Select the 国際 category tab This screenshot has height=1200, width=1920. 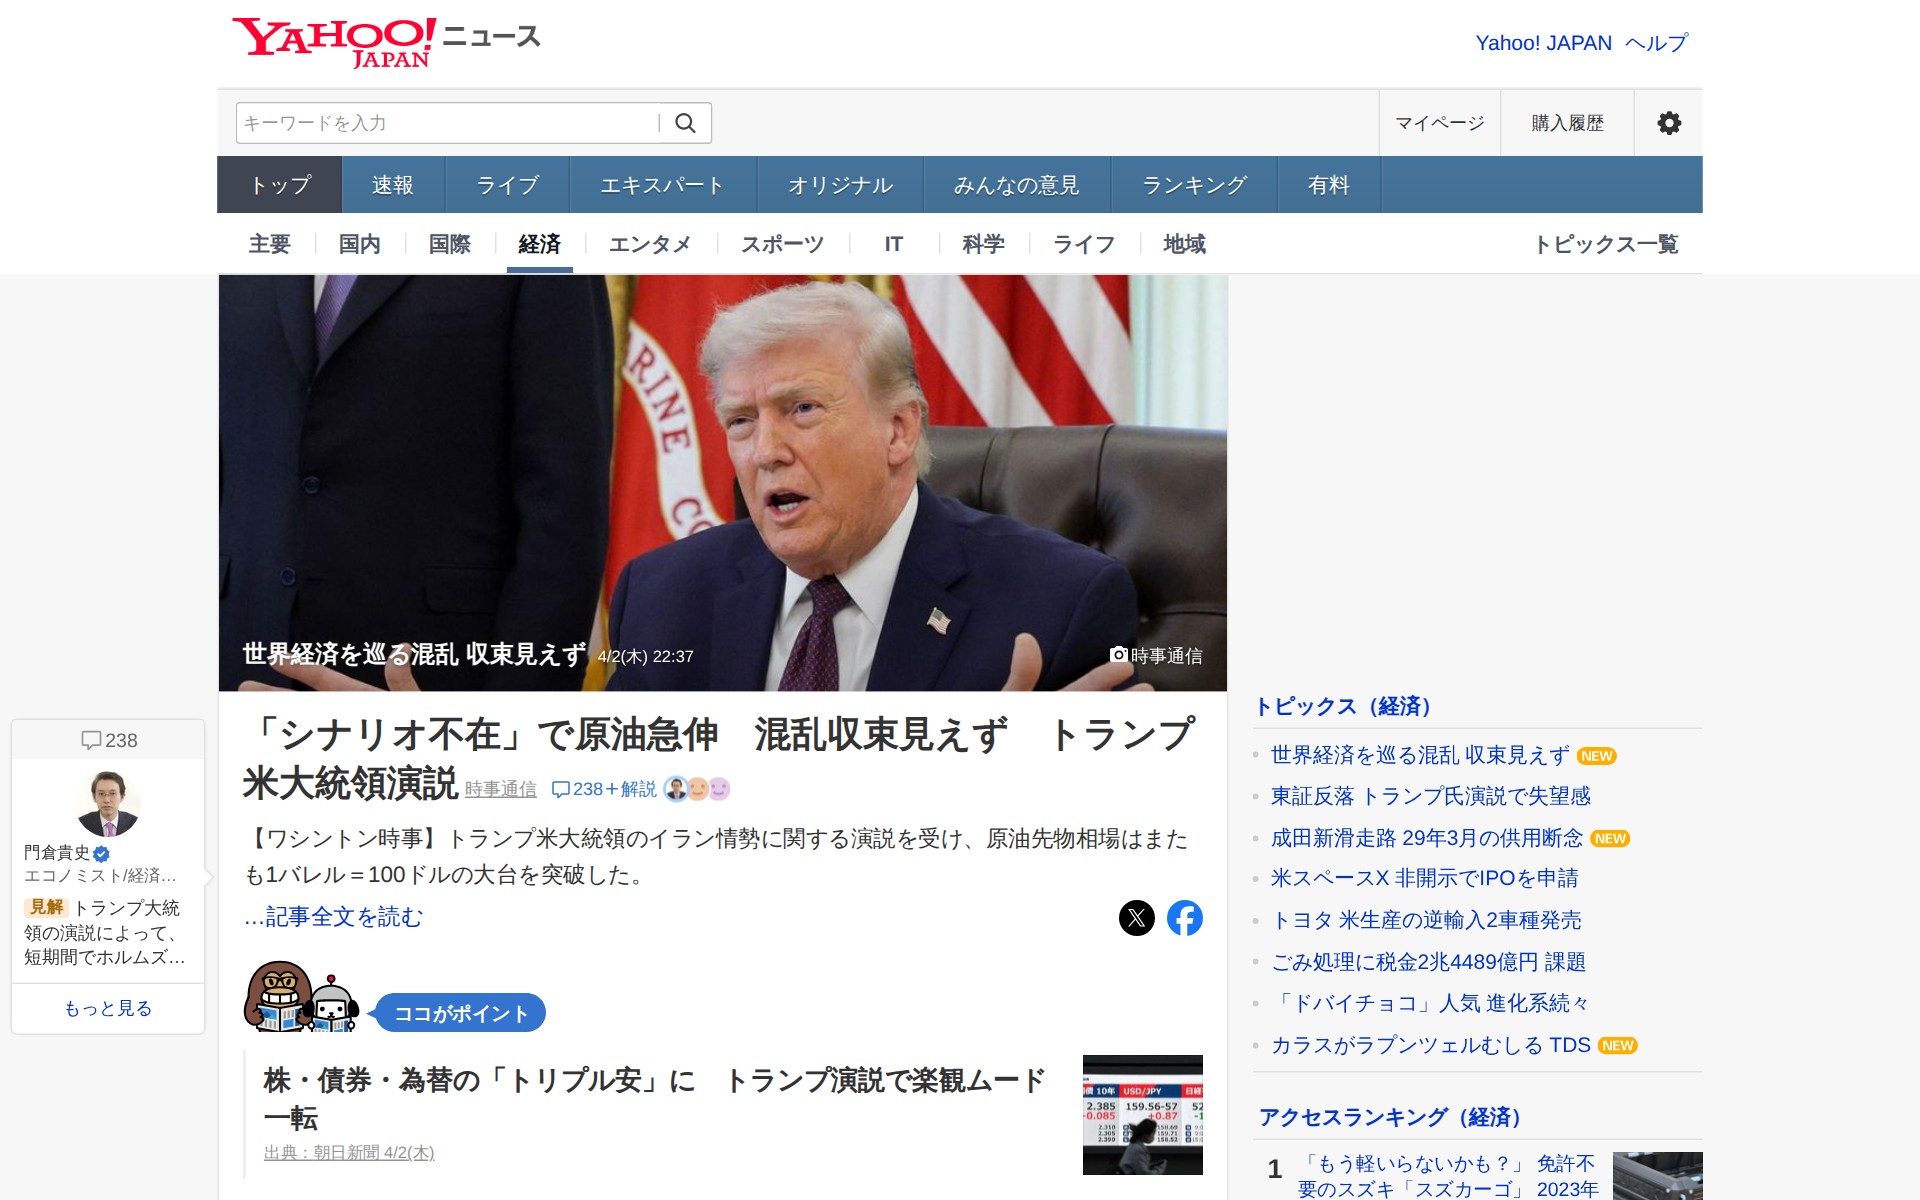[x=449, y=244]
